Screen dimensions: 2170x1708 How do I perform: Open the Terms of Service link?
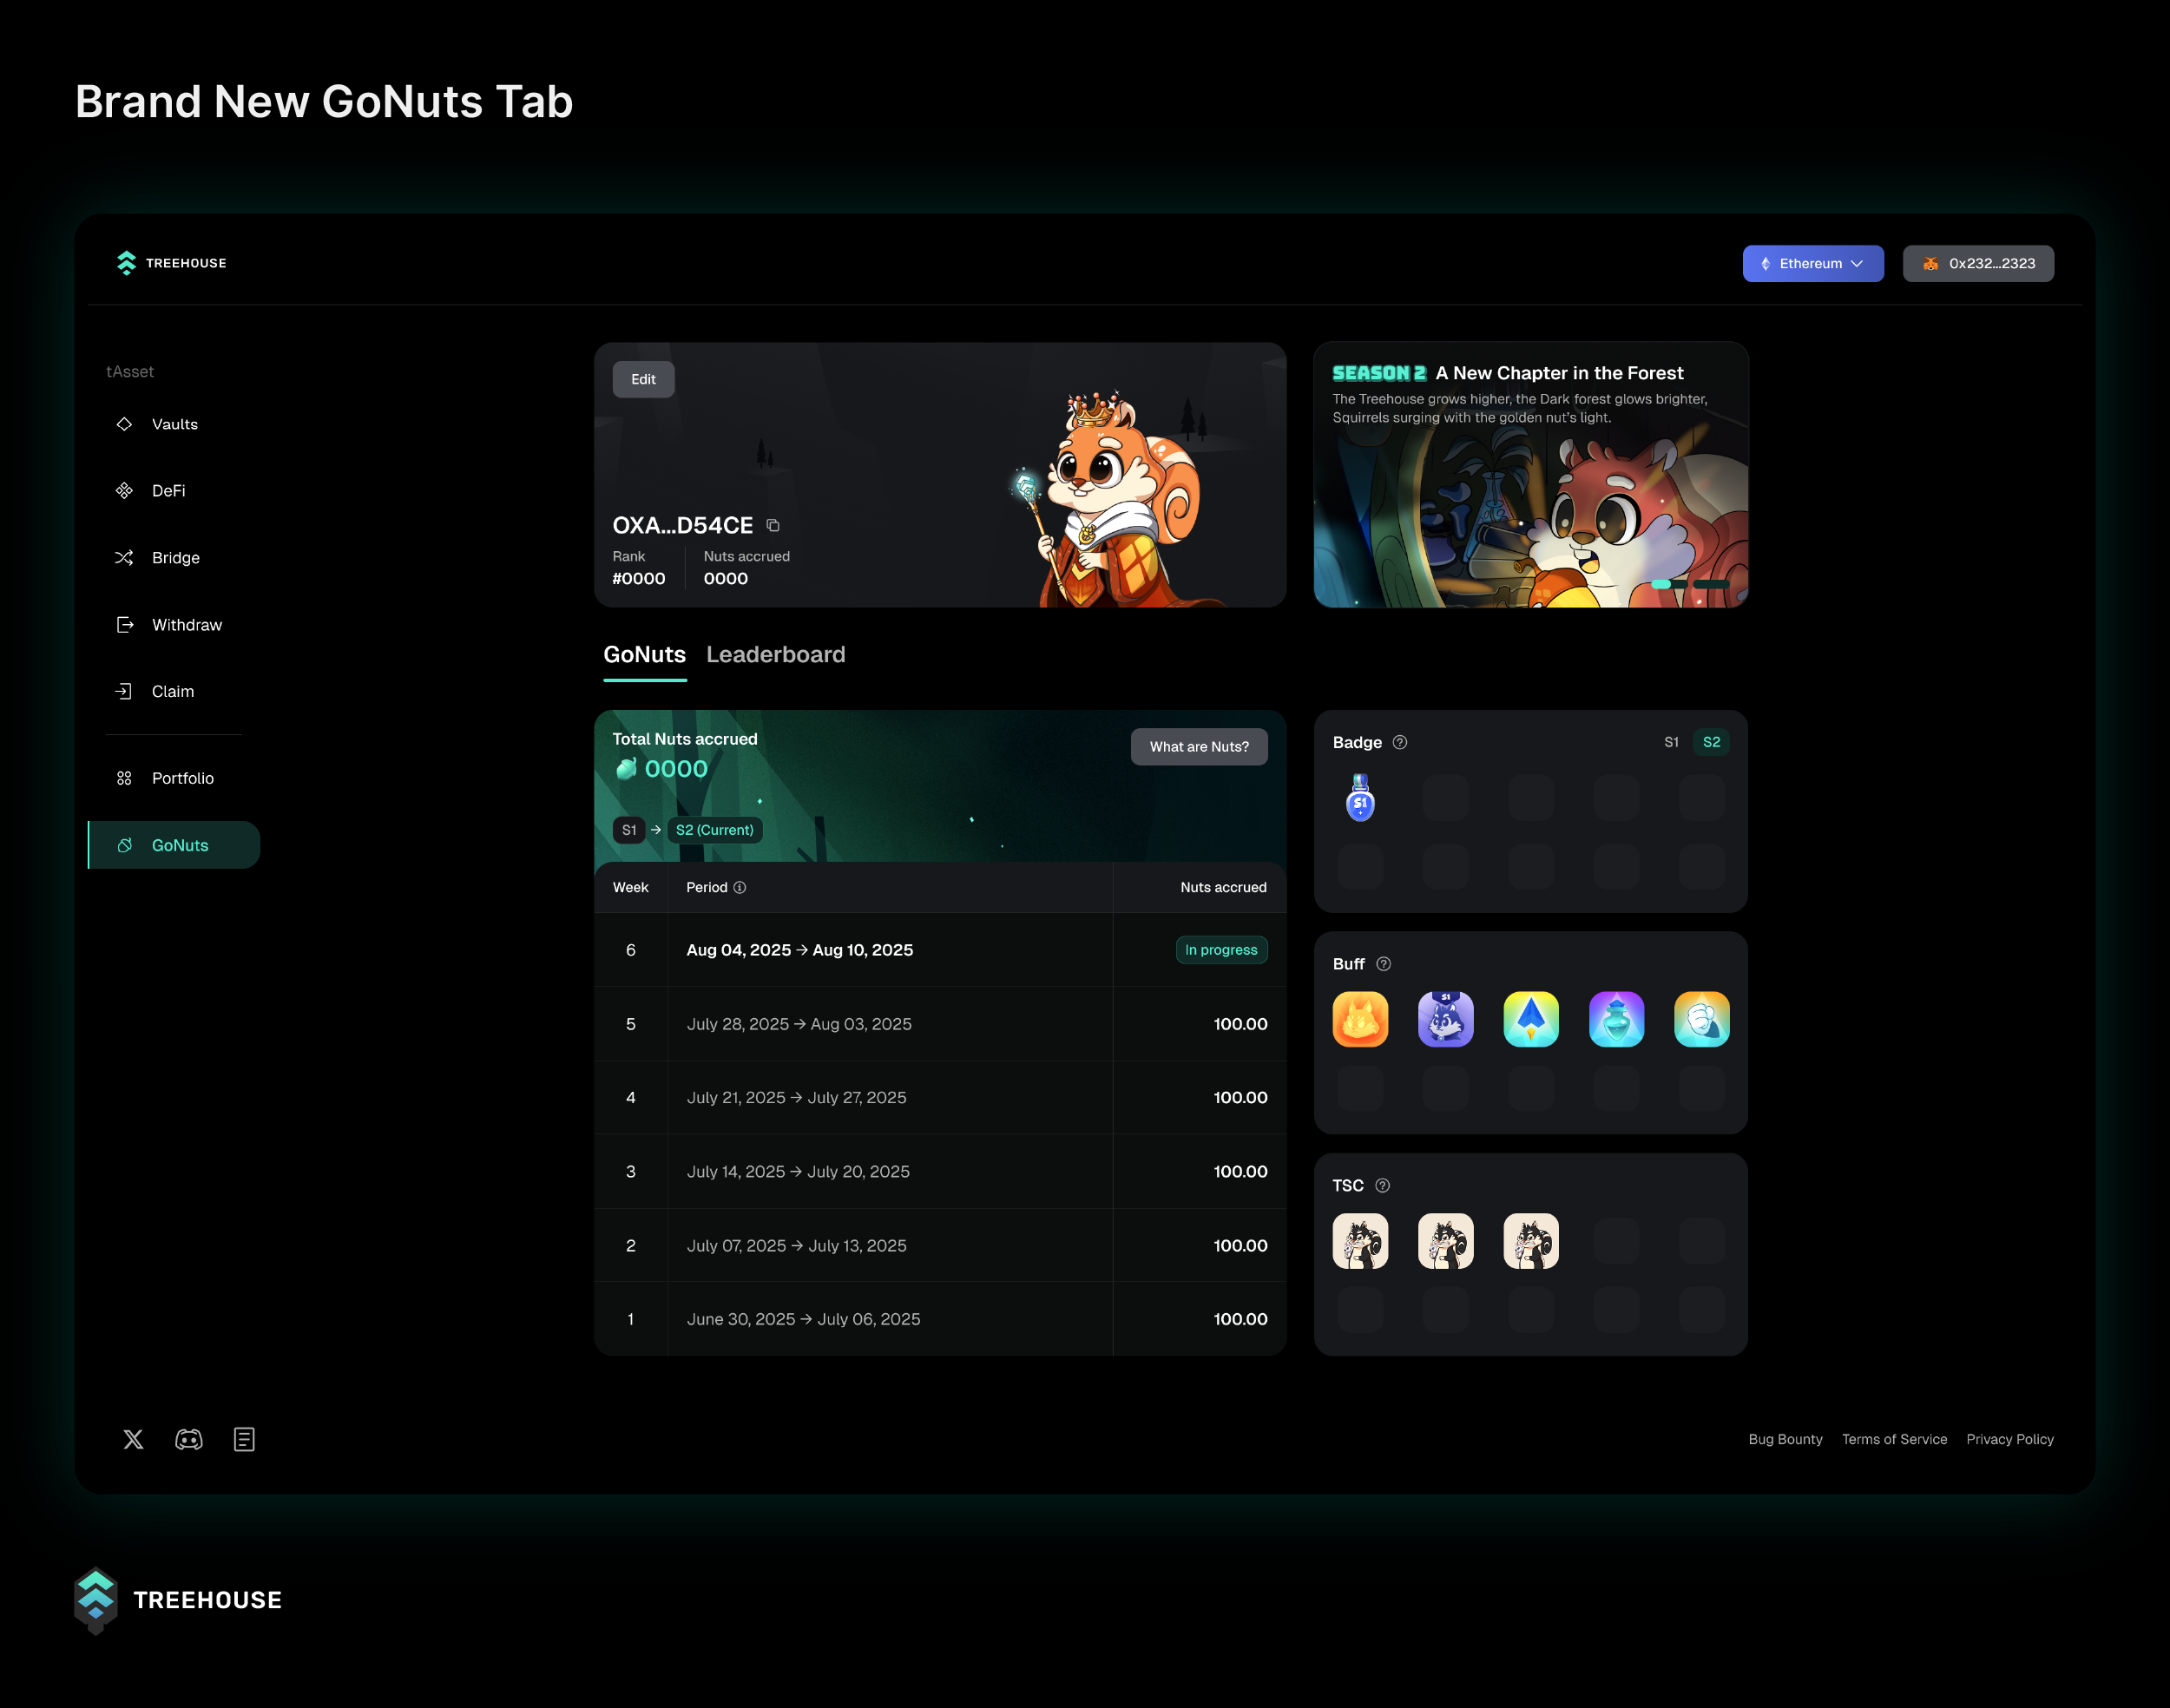click(1894, 1440)
